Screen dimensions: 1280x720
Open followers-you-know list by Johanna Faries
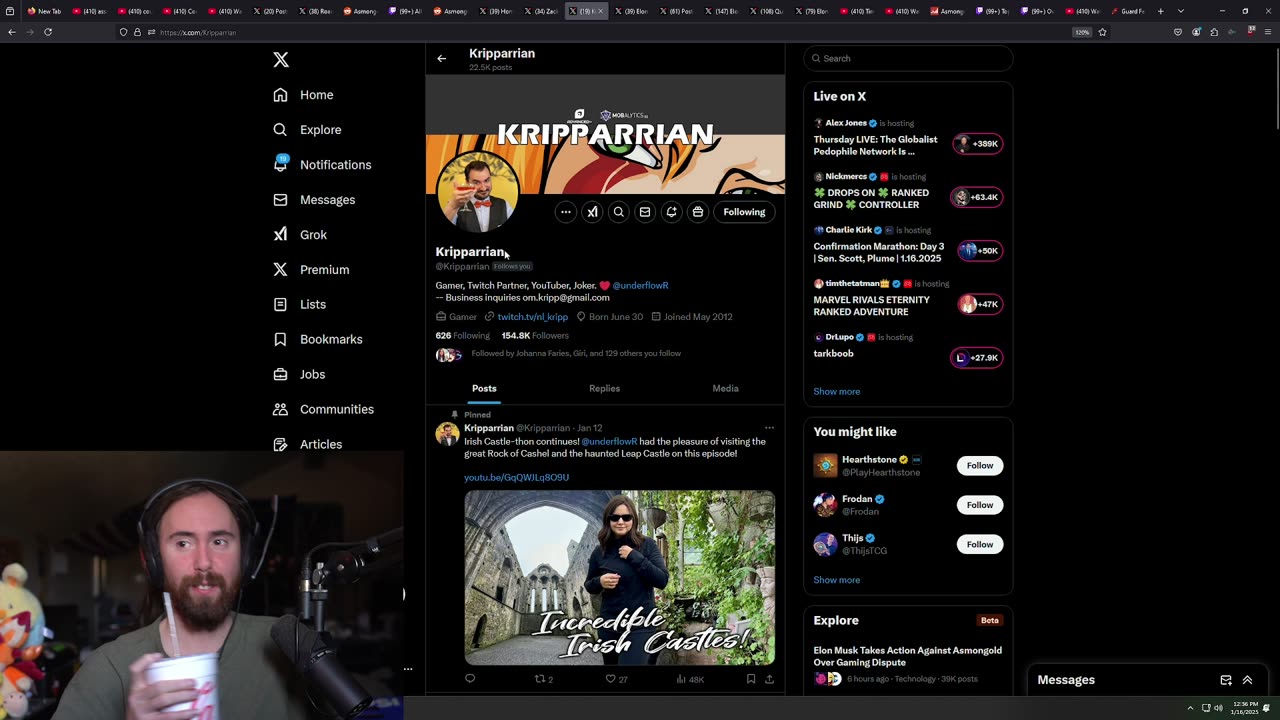tap(576, 354)
